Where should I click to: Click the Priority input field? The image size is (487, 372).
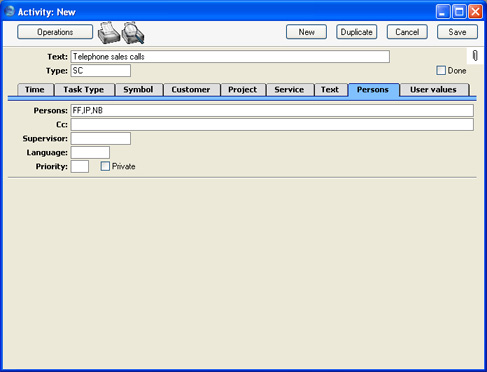click(x=80, y=166)
